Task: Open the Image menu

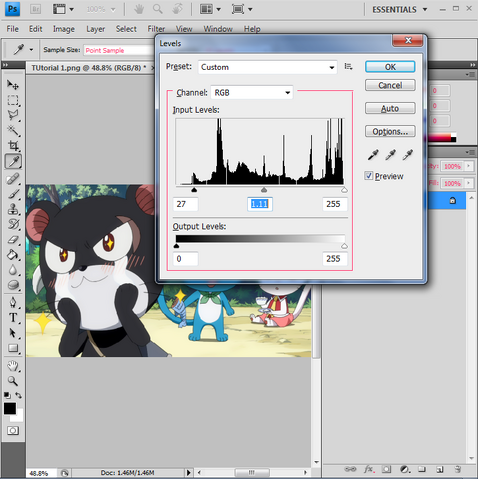Action: point(64,29)
